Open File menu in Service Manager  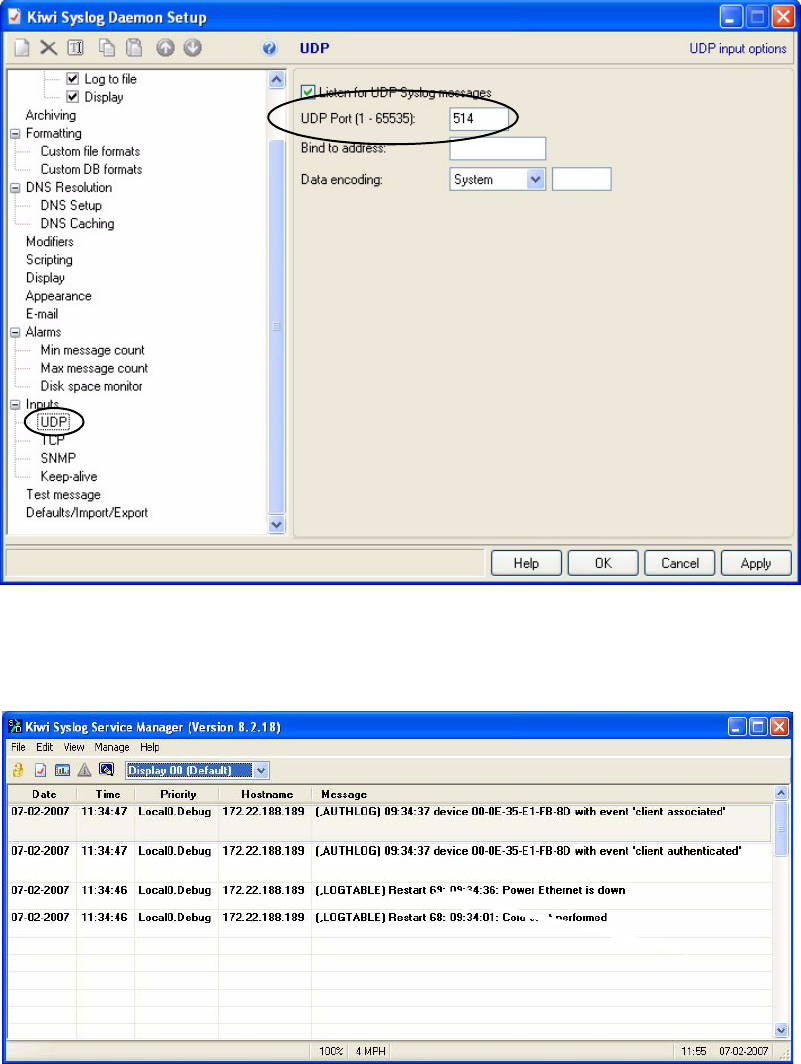point(18,747)
